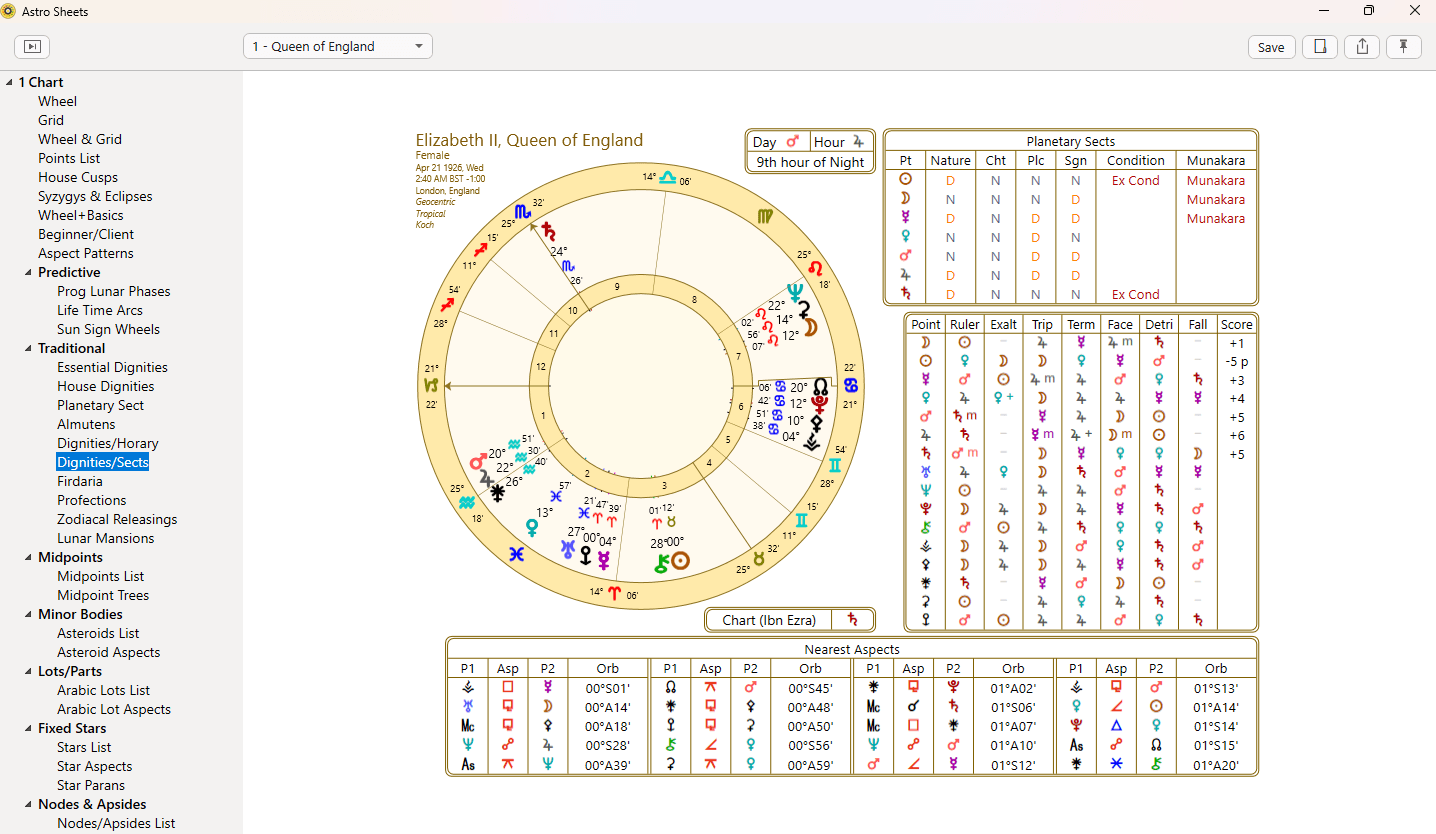Open the Wheel & Grid sheet
The image size is (1436, 834).
(80, 139)
